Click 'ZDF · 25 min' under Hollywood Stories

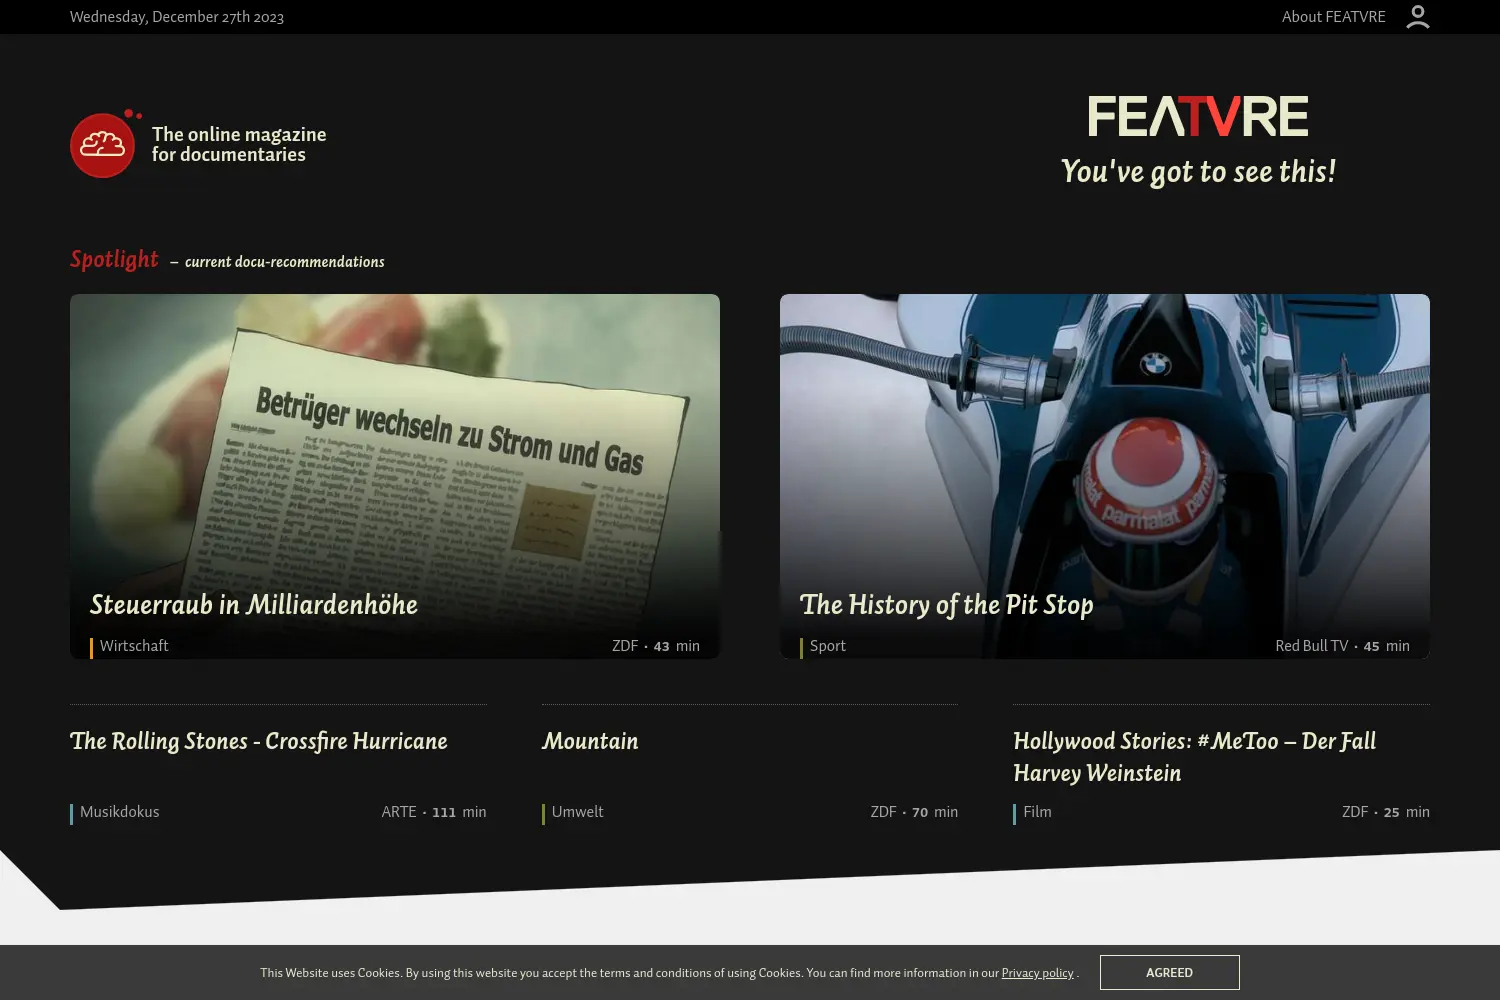pos(1386,812)
